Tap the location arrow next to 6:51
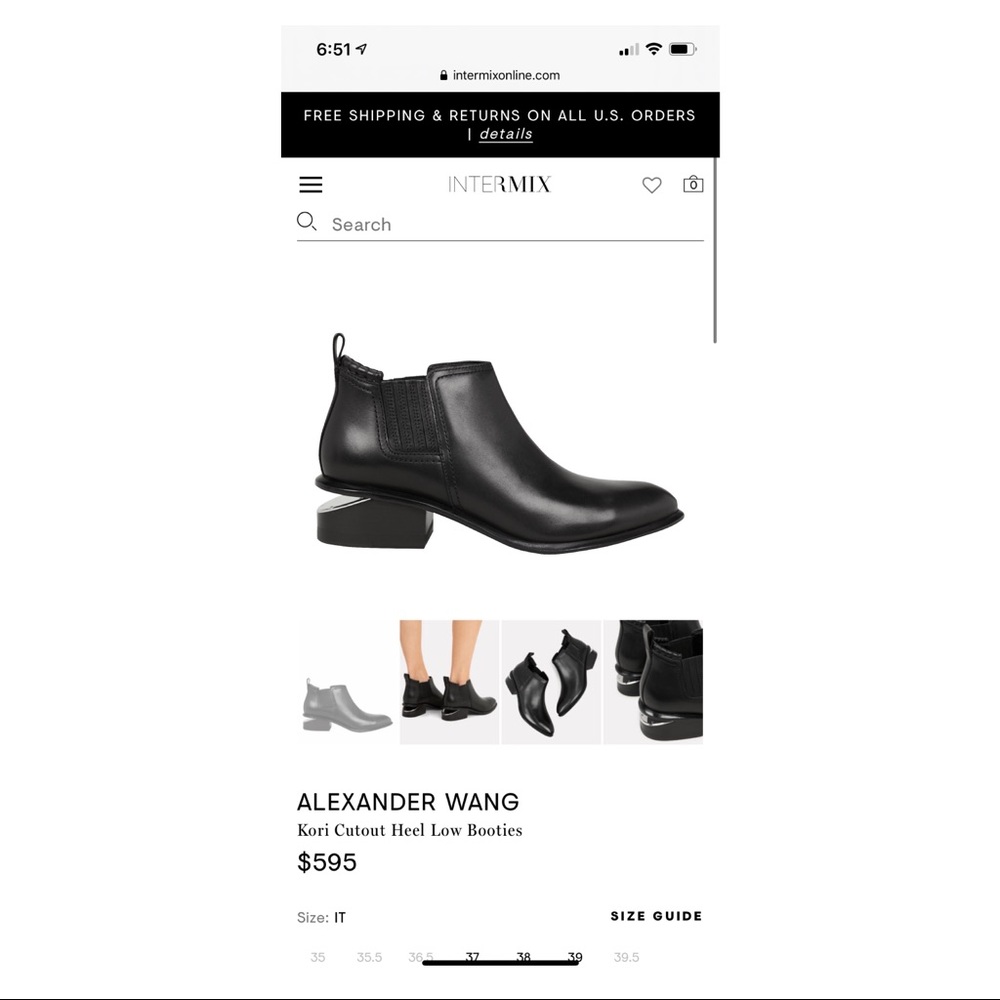This screenshot has height=1000, width=1000. pos(362,49)
